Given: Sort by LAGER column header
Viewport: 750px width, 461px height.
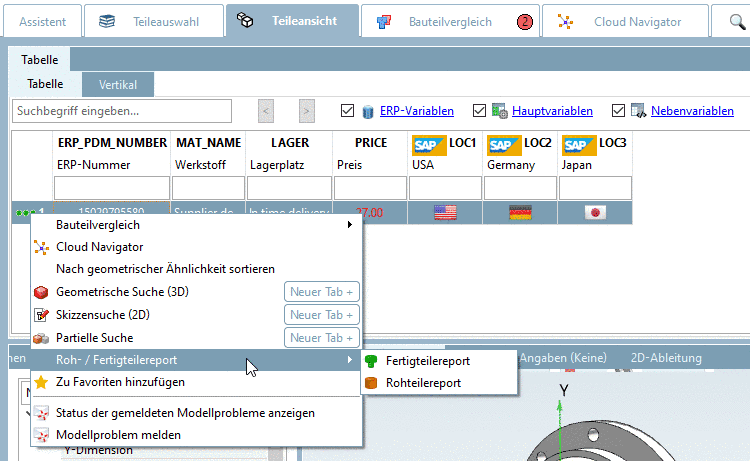Looking at the screenshot, I should click(290, 143).
